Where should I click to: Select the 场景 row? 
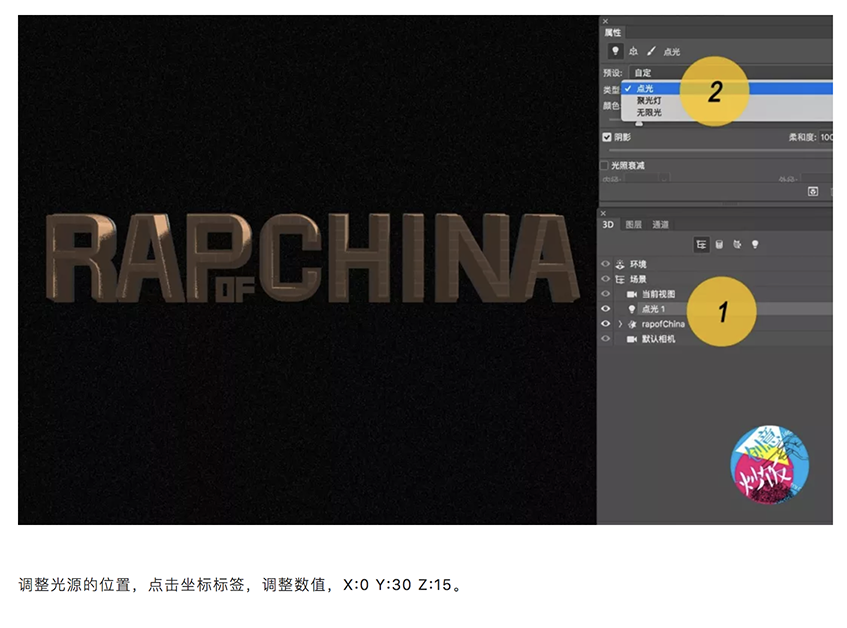[x=715, y=279]
